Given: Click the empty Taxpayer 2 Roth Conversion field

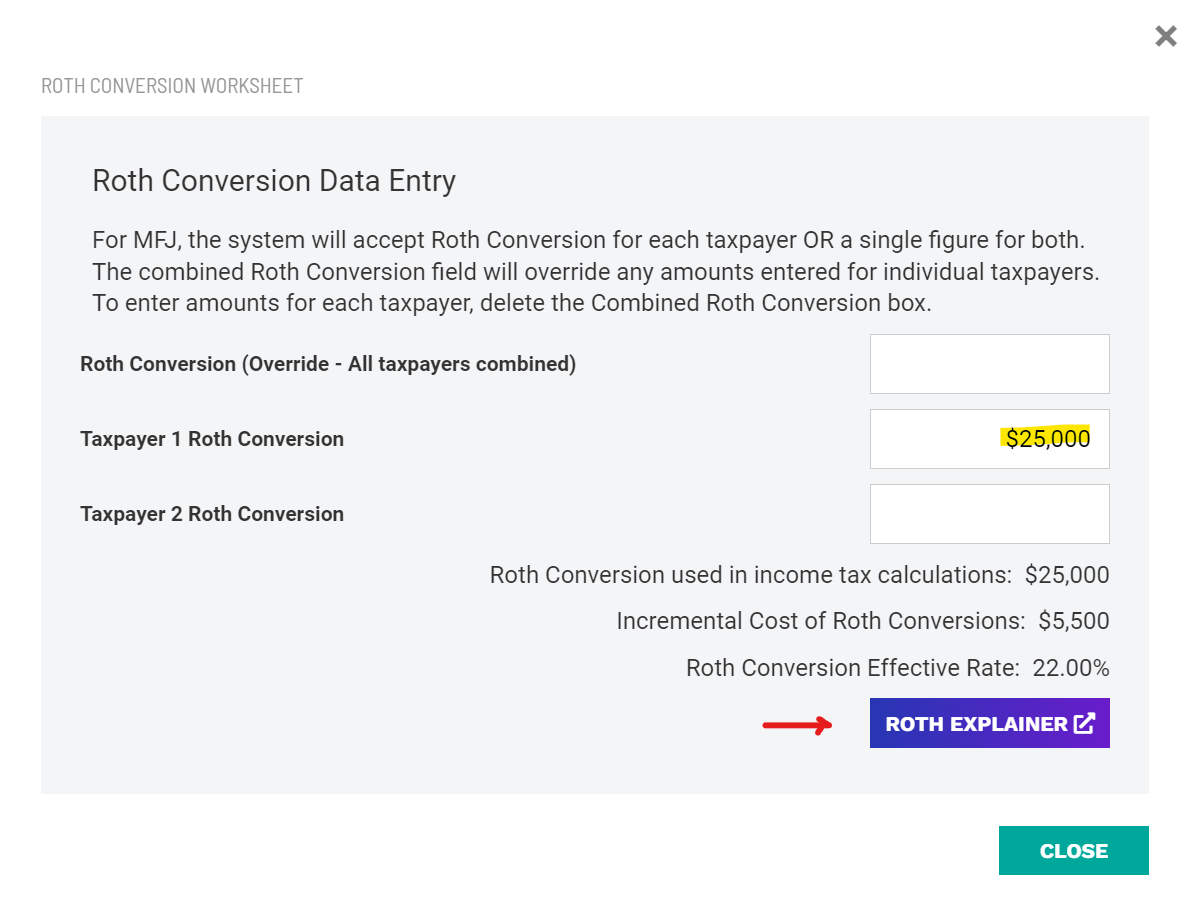Looking at the screenshot, I should pos(989,513).
